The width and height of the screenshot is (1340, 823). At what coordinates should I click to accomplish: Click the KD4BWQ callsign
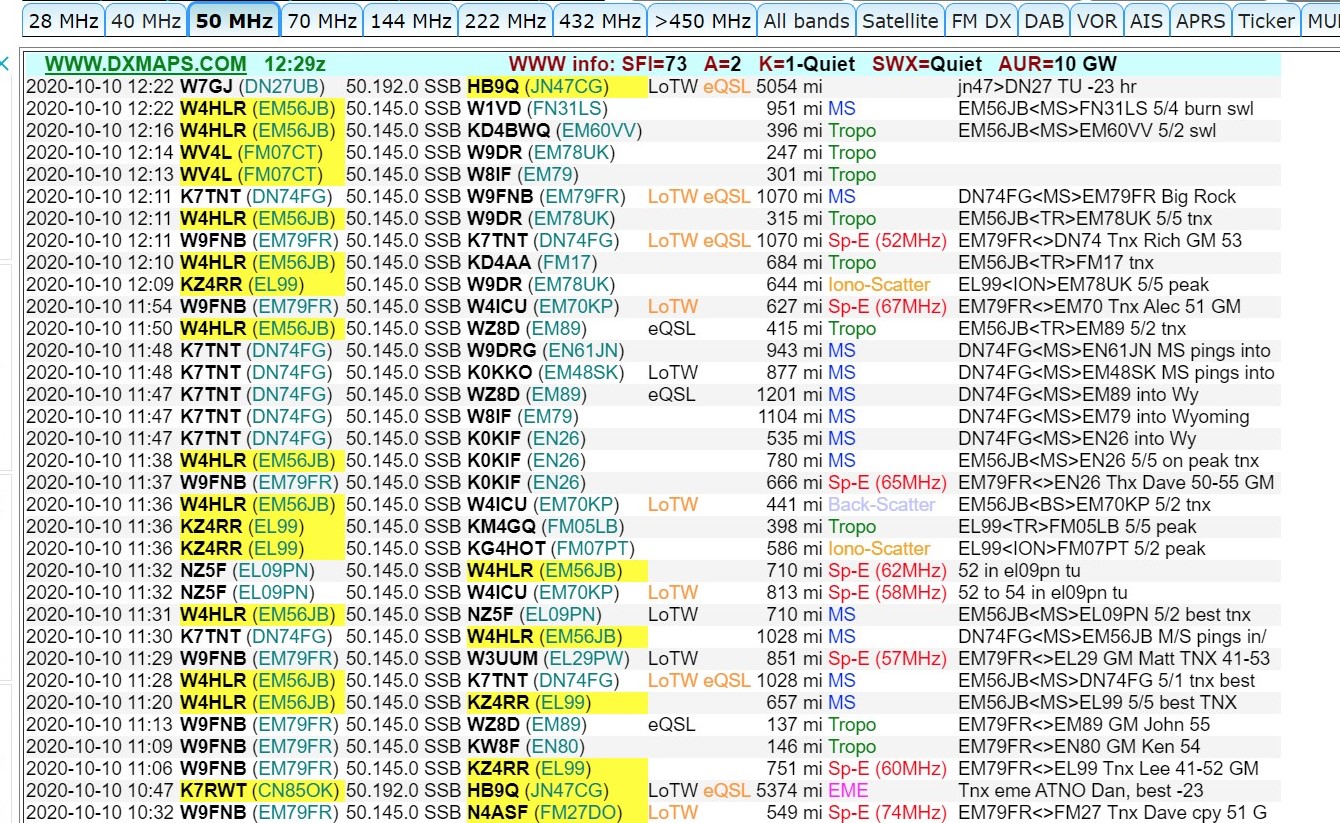[509, 131]
